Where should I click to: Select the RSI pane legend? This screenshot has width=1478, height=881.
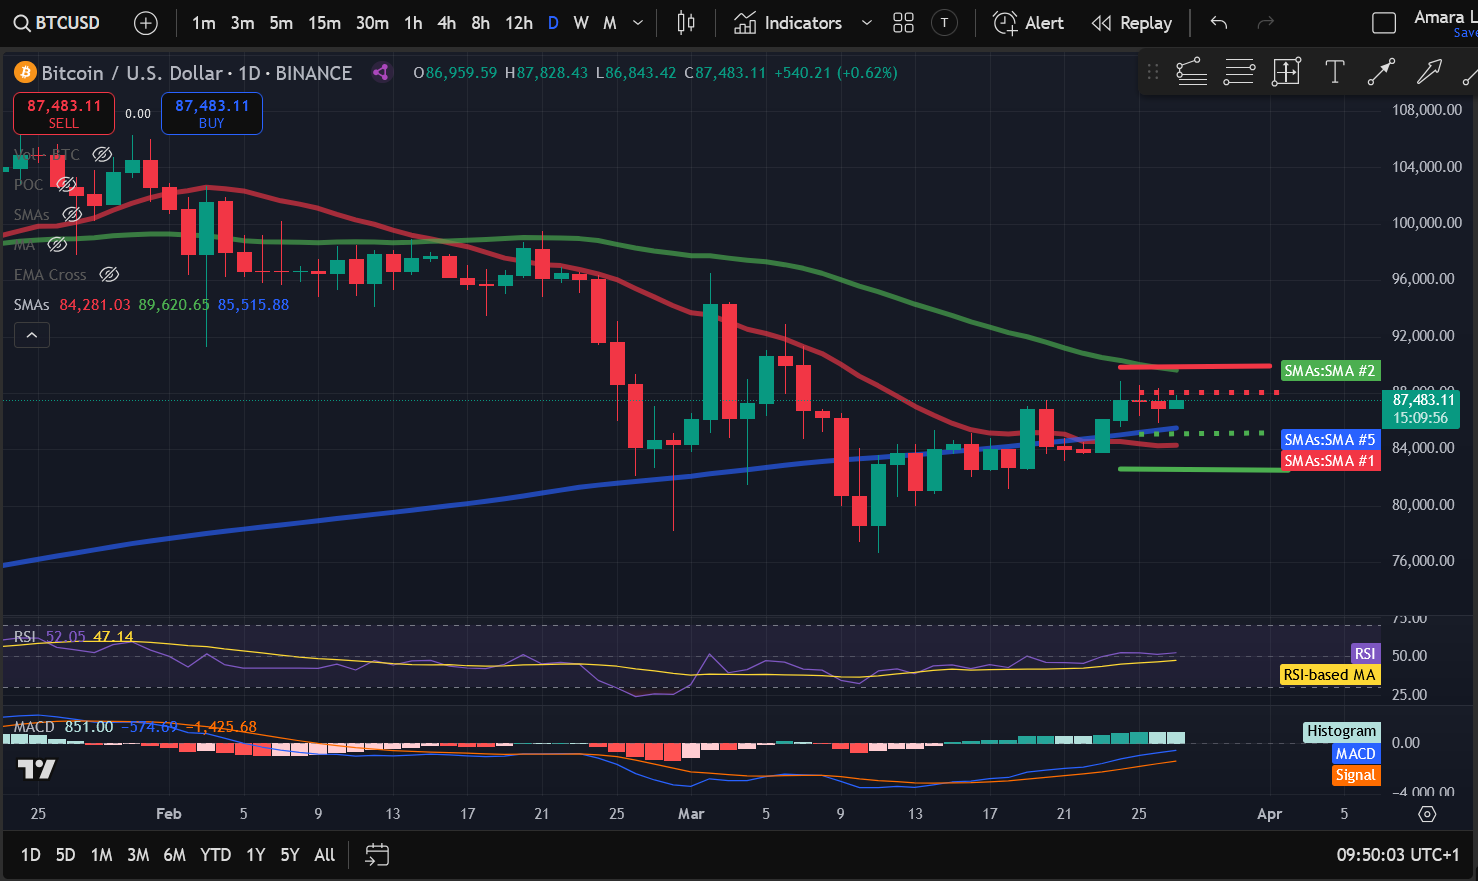pos(74,636)
